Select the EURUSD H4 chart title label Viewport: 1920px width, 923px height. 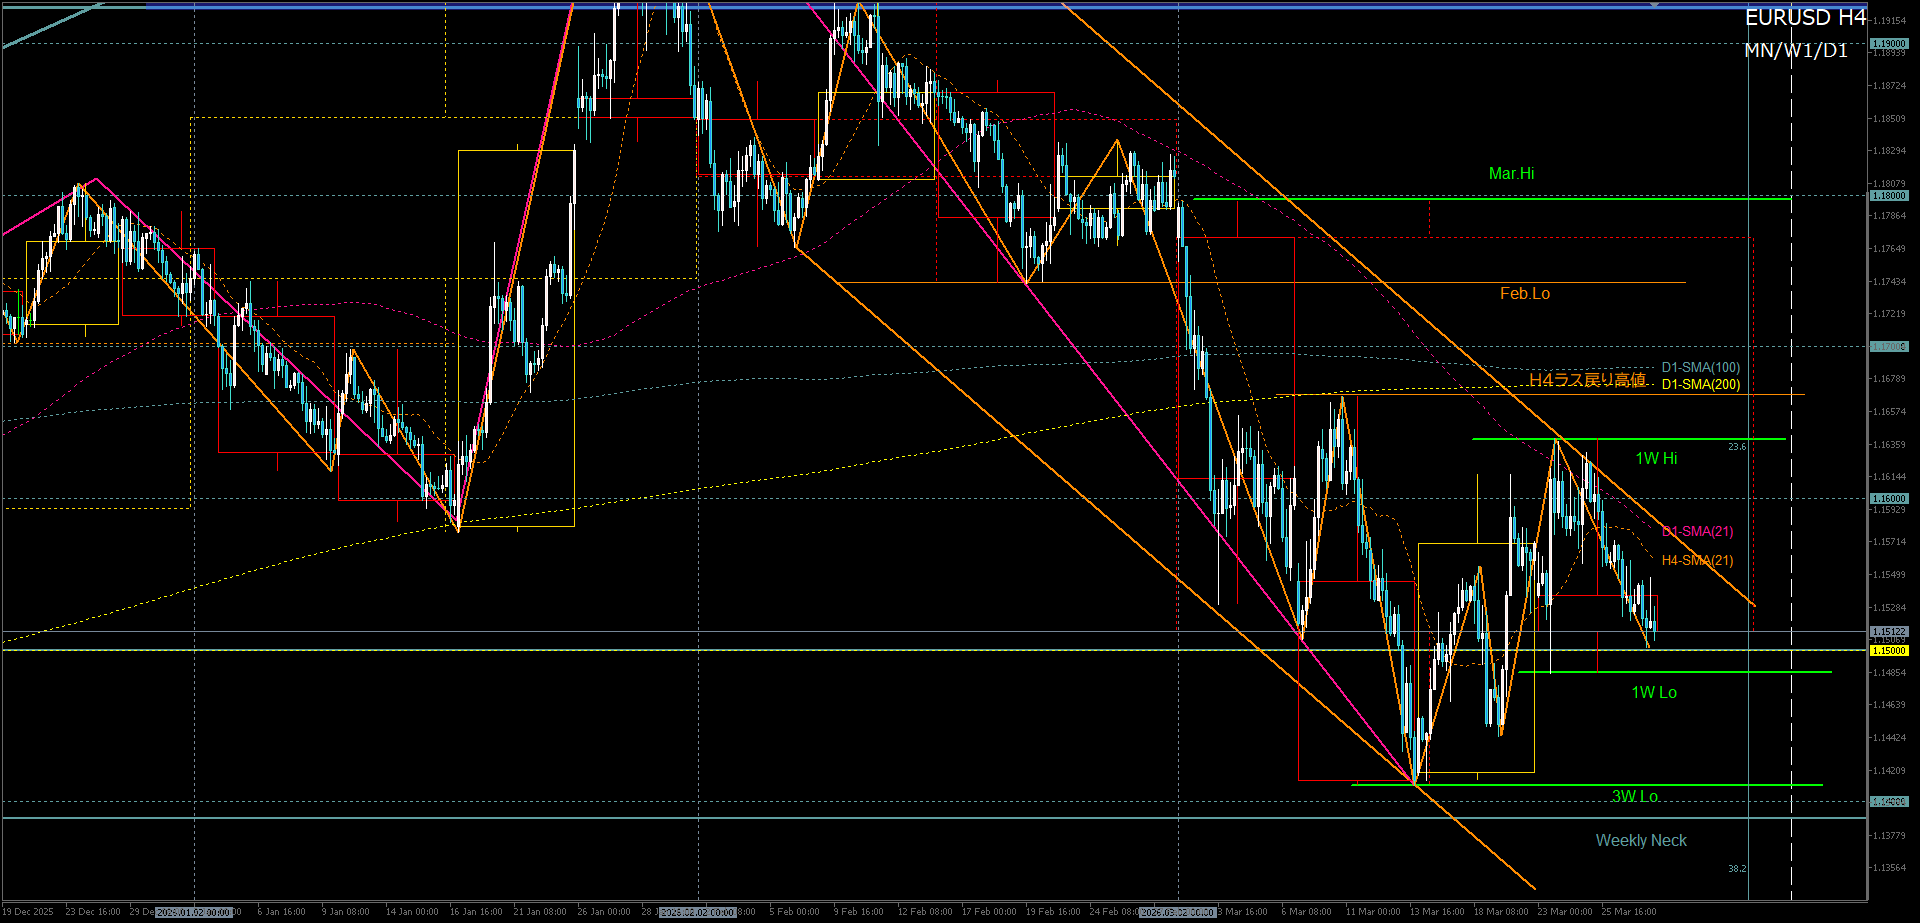(1805, 18)
